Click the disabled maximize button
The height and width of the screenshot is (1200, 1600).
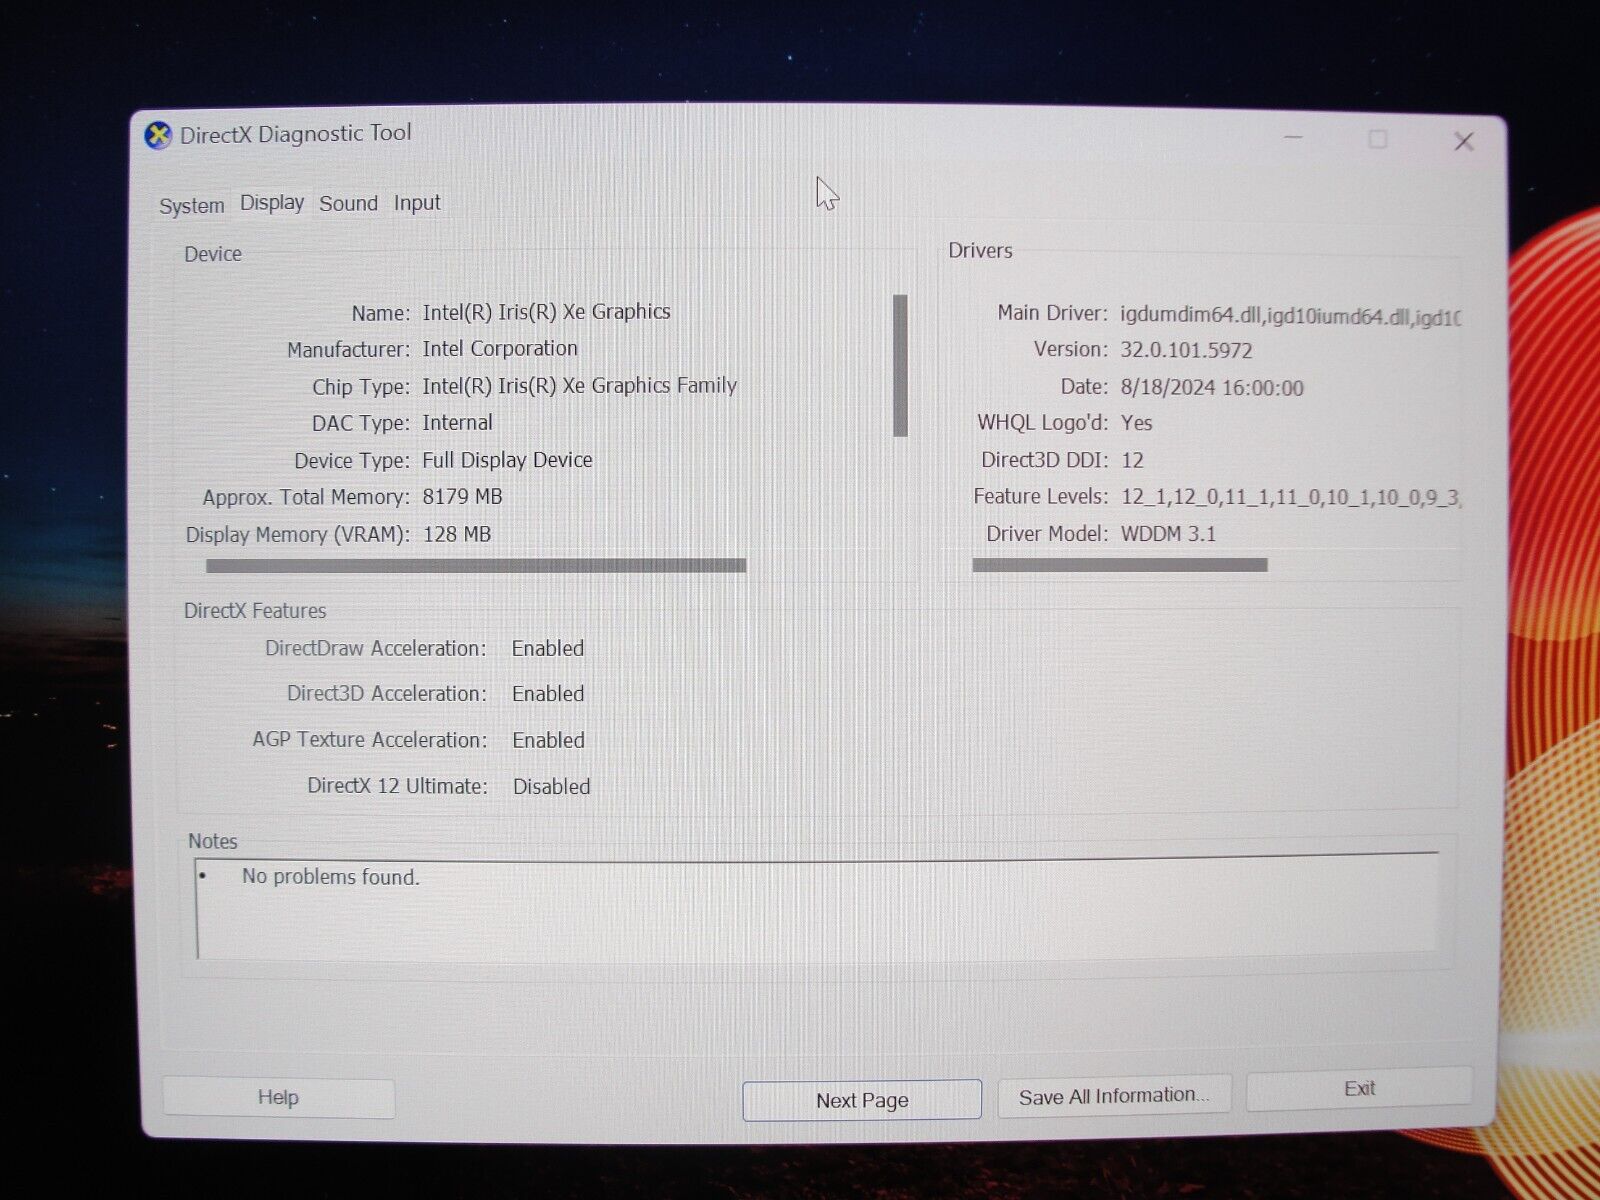1378,139
